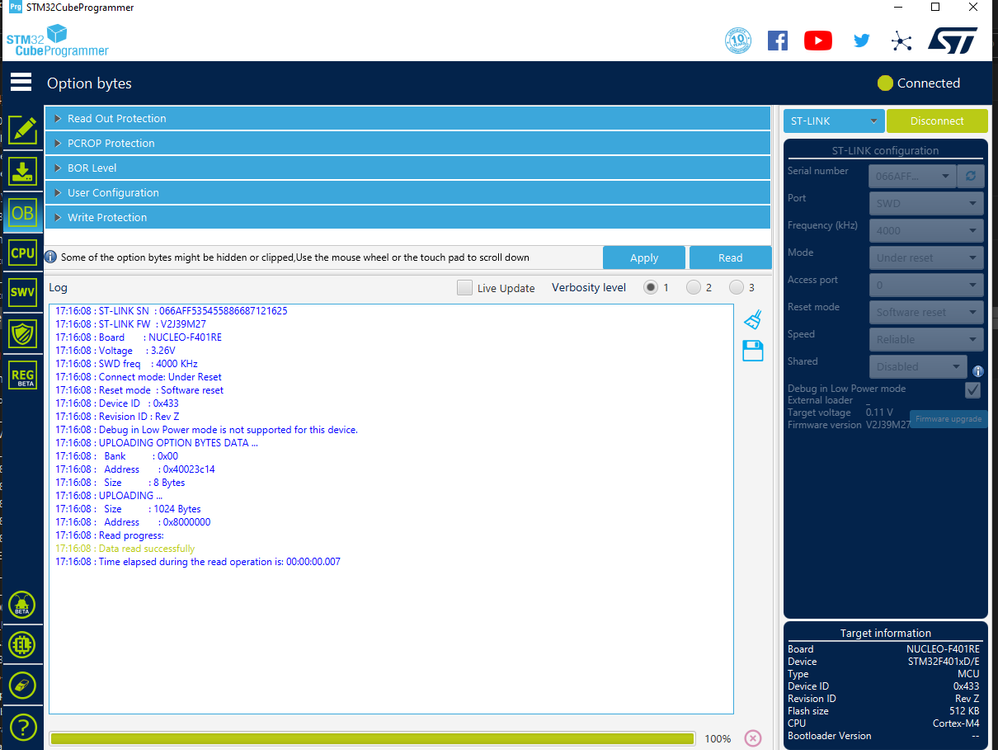This screenshot has width=998, height=750.
Task: Open ST YouTube channel icon
Action: pos(818,41)
